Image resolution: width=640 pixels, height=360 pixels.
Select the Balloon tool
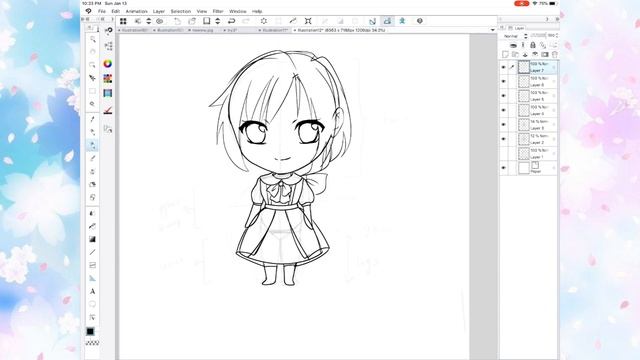pyautogui.click(x=93, y=304)
